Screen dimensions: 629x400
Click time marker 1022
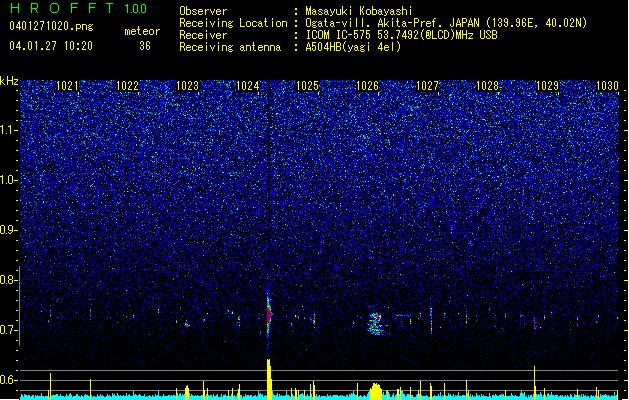pyautogui.click(x=127, y=86)
